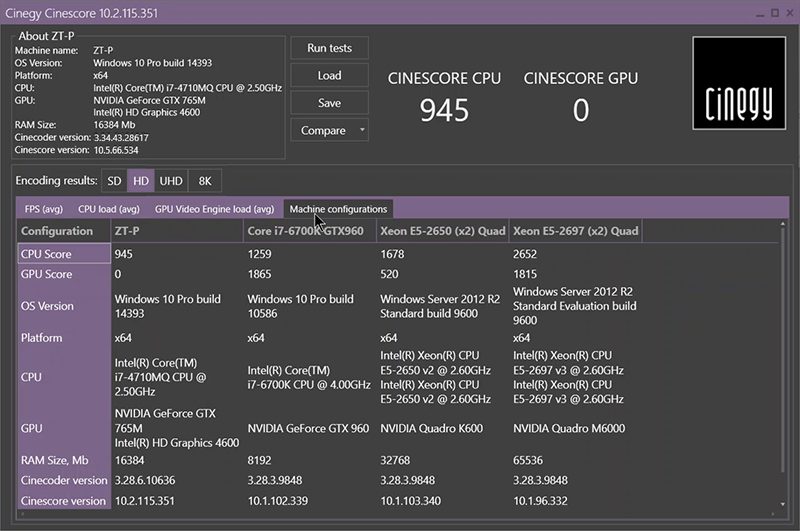Image resolution: width=800 pixels, height=531 pixels.
Task: Select the Cinescore version row label
Action: (x=64, y=501)
